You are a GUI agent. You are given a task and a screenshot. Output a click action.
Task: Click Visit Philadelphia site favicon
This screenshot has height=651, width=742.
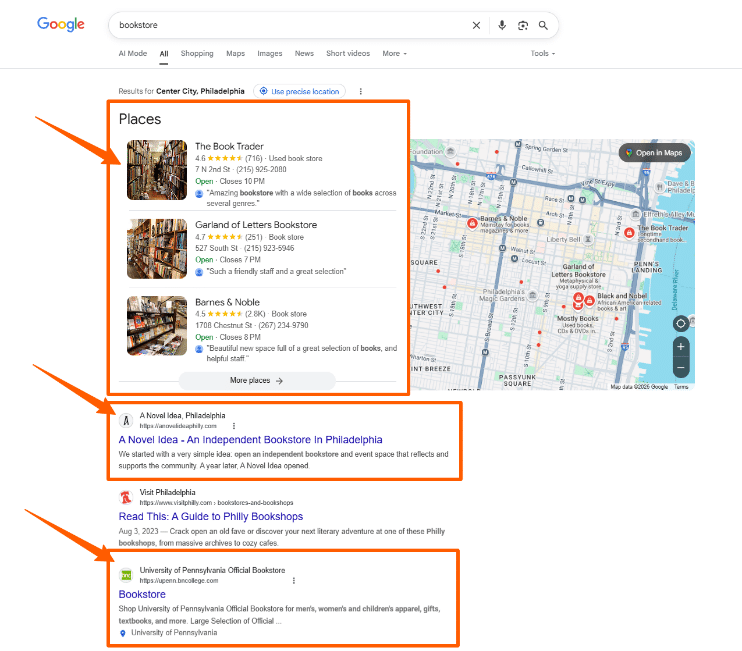tap(126, 497)
